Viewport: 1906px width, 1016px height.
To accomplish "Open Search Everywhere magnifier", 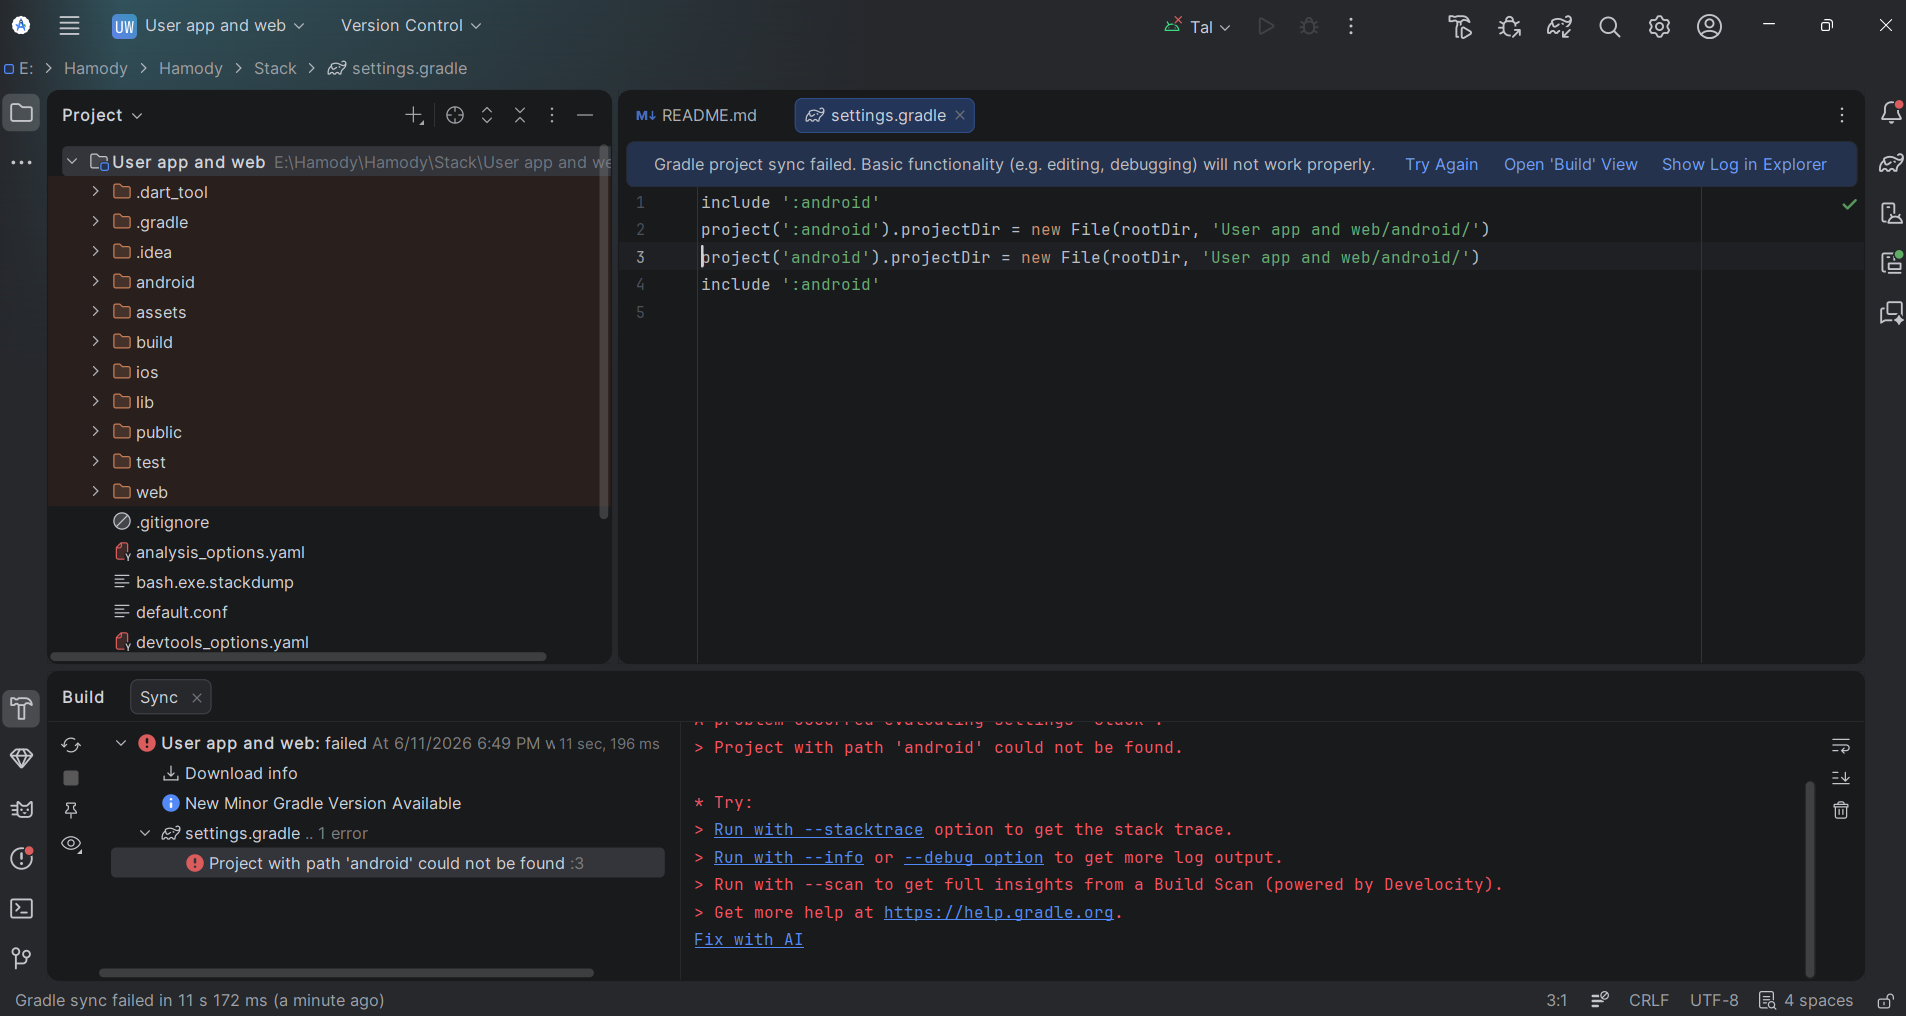I will point(1610,27).
